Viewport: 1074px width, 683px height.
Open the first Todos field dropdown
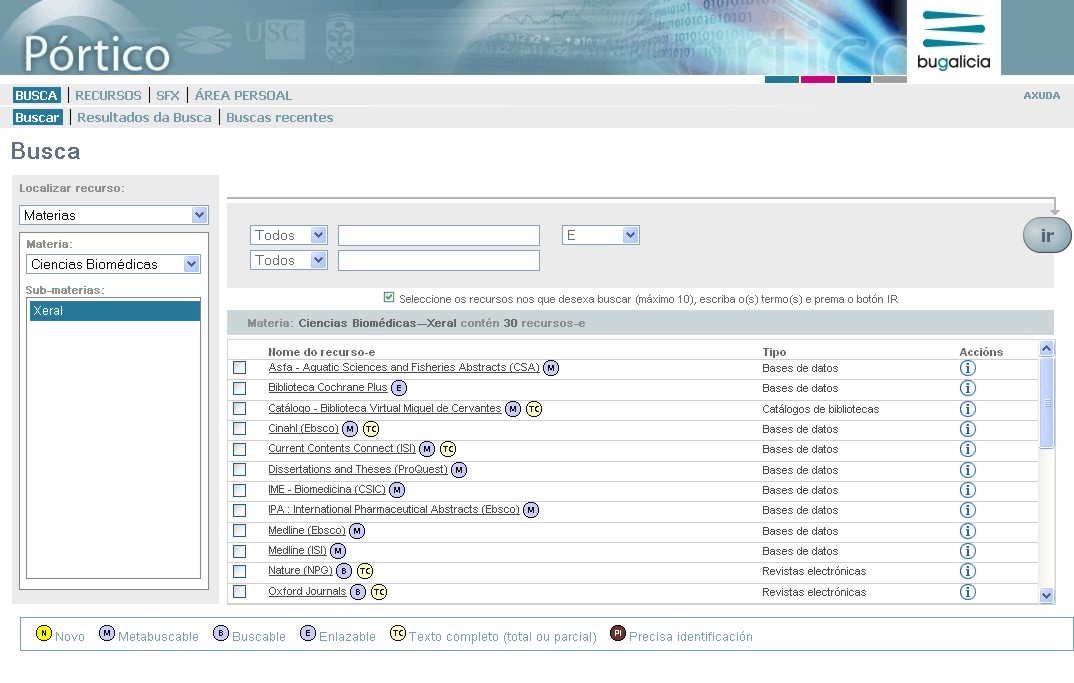288,235
